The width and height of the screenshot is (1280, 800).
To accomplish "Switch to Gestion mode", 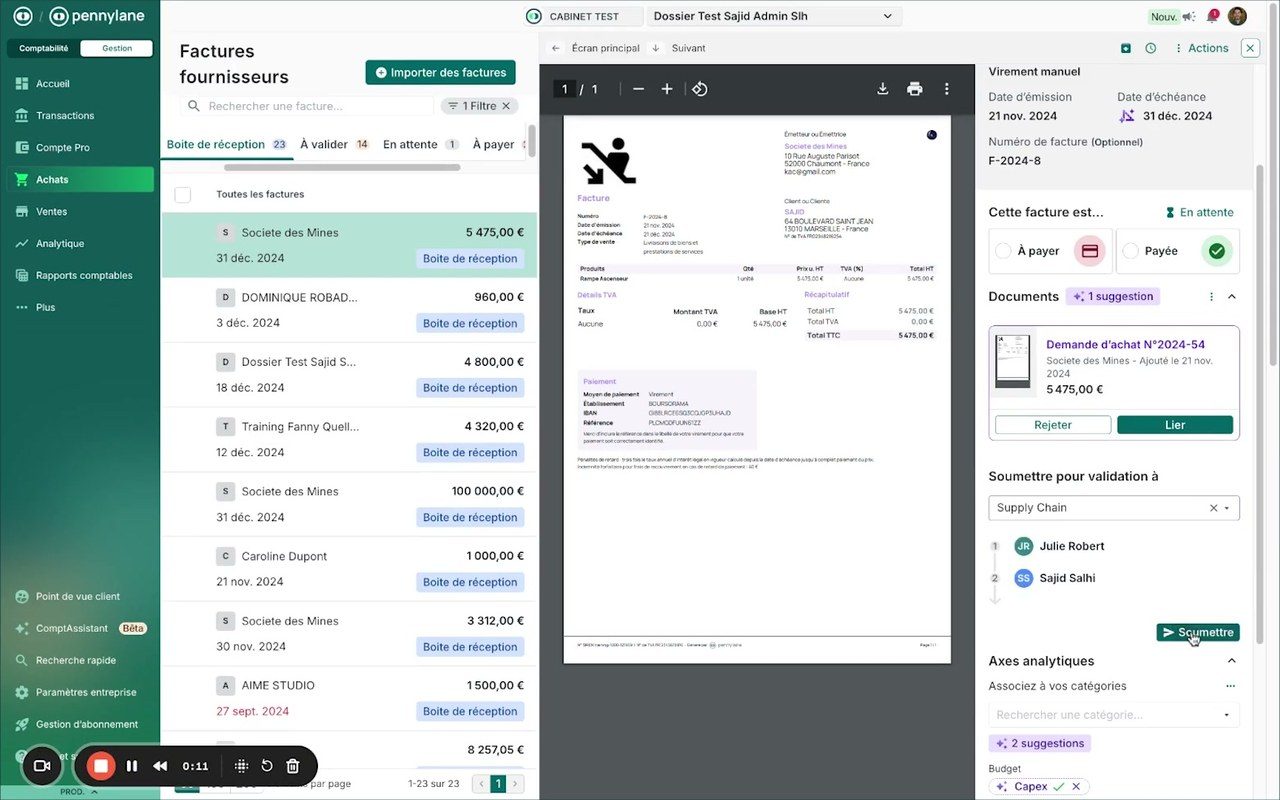I will click(x=117, y=48).
